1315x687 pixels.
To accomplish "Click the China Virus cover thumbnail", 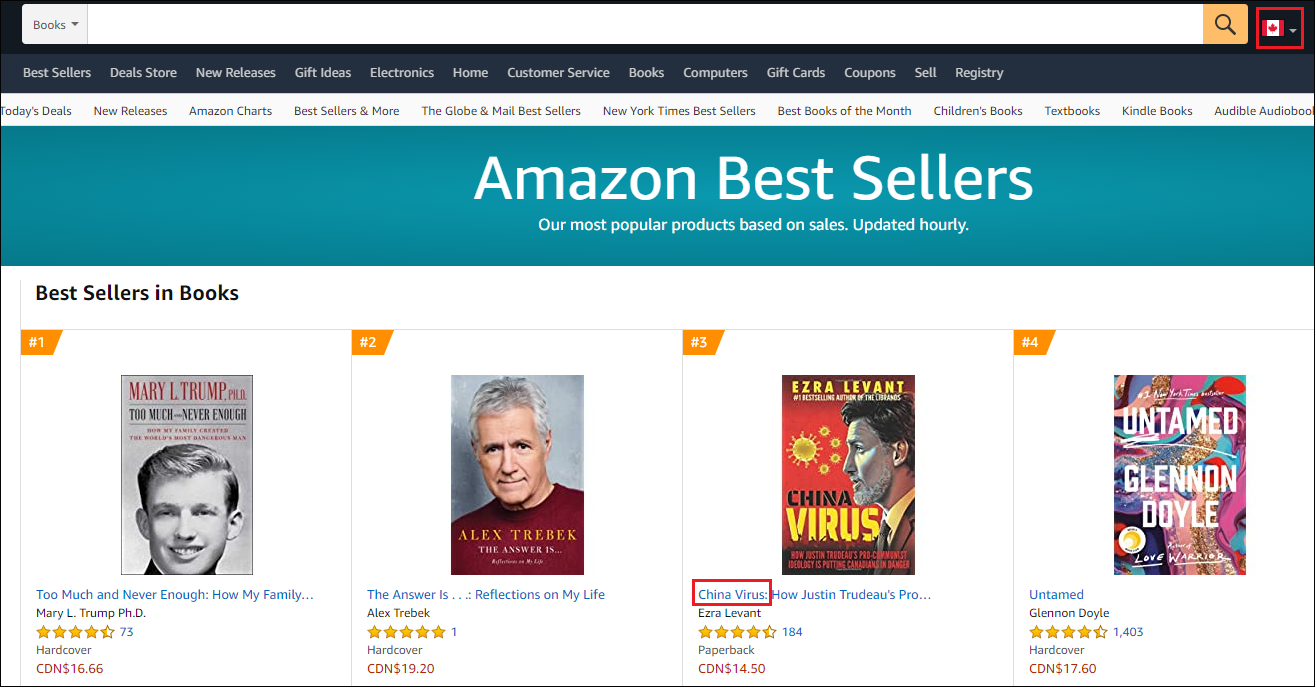I will [848, 475].
